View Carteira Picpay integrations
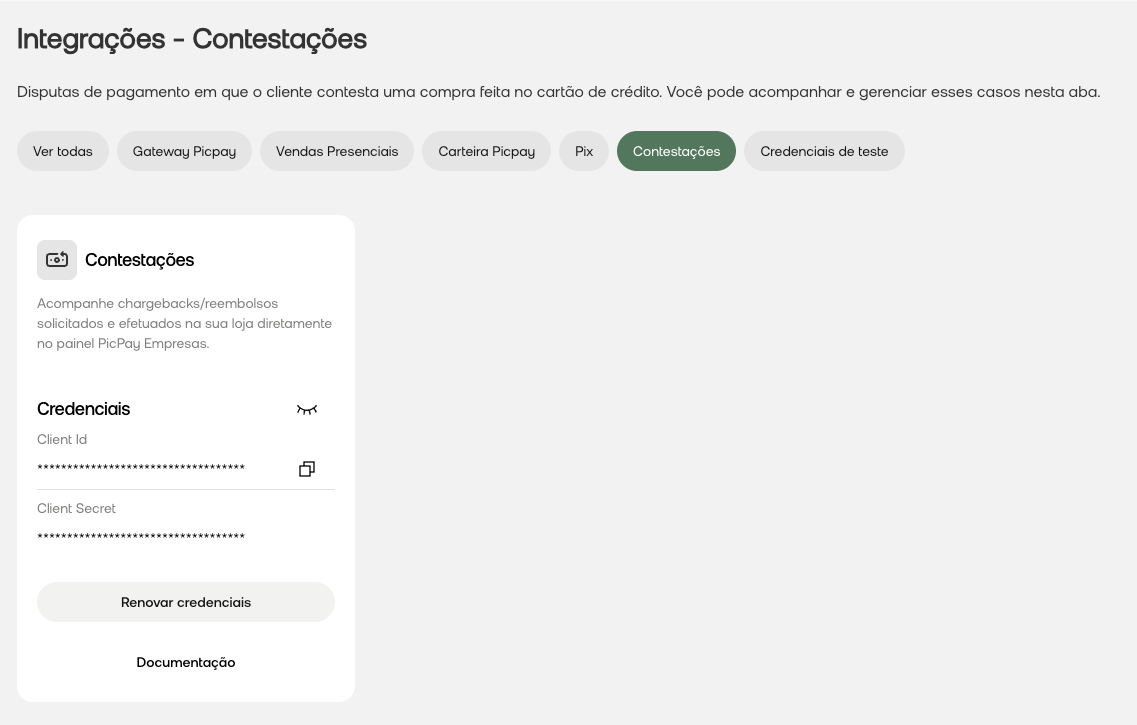The image size is (1137, 725). coord(486,151)
